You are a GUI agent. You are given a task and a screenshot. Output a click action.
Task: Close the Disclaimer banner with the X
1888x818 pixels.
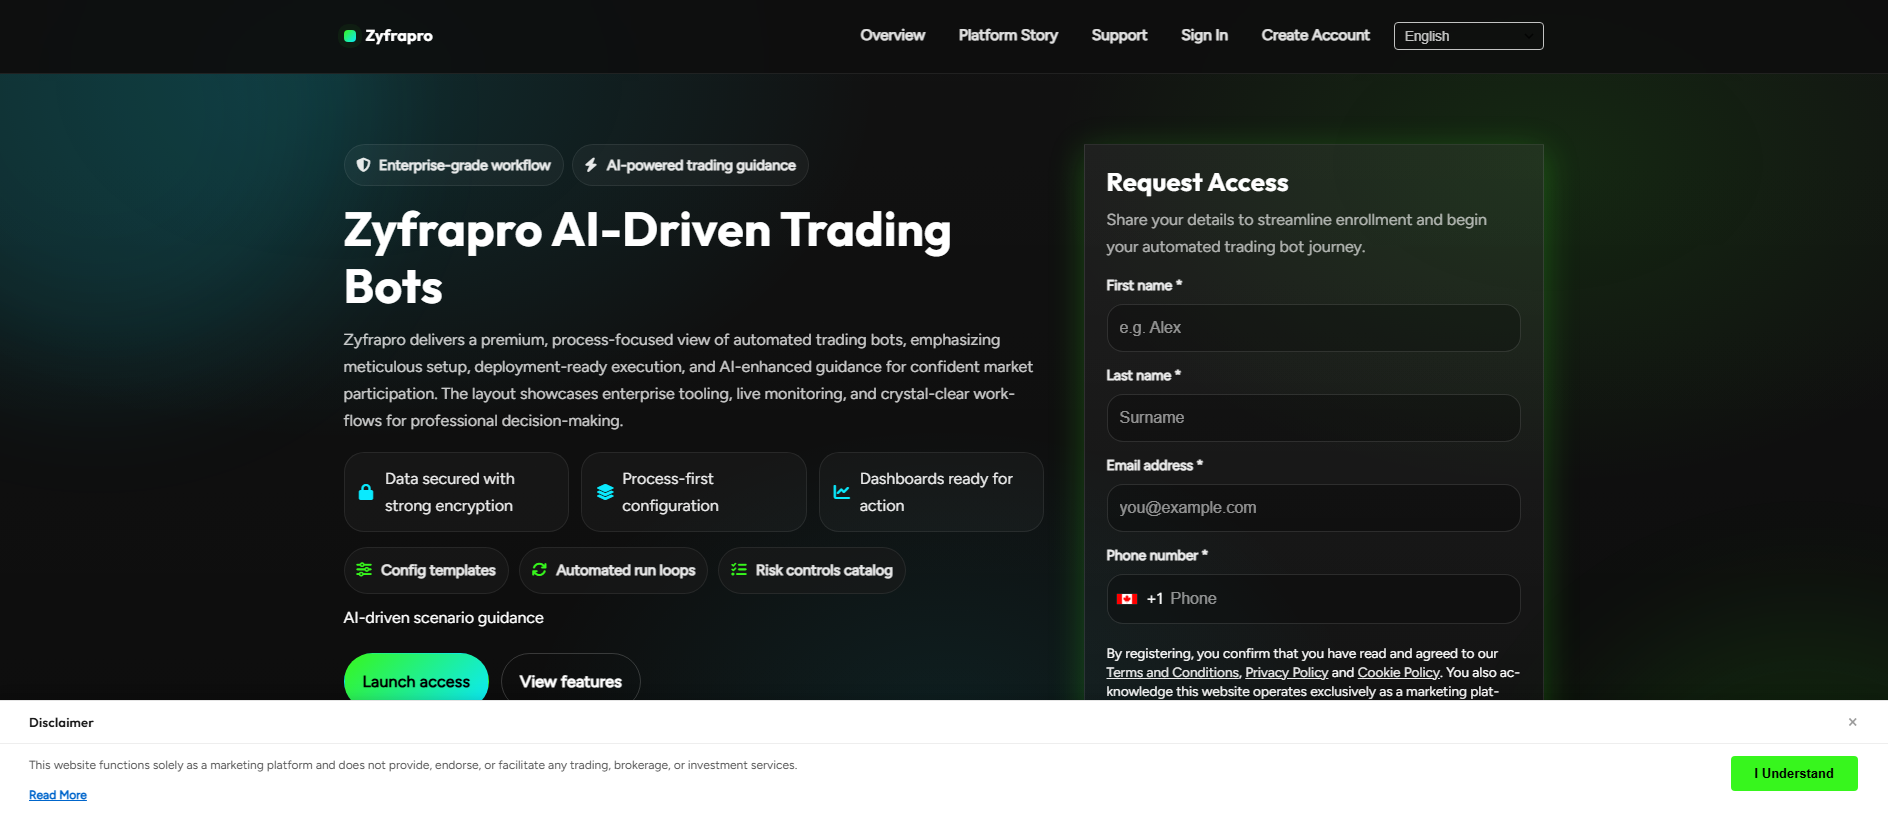pyautogui.click(x=1852, y=722)
